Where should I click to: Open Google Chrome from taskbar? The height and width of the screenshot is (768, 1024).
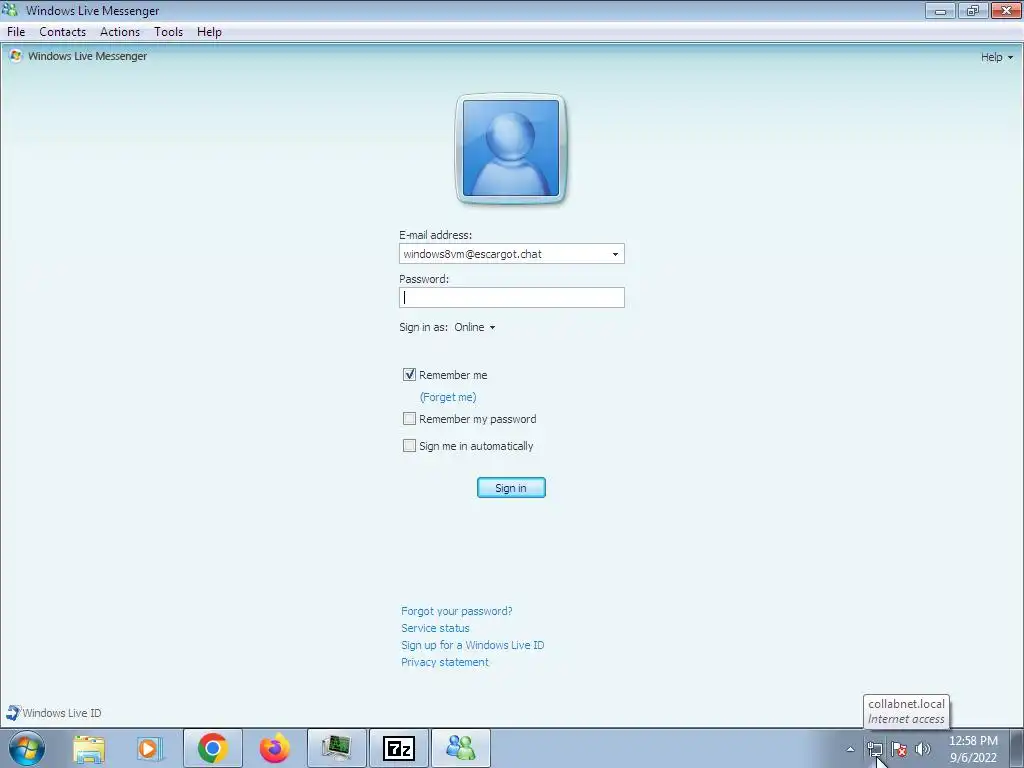(x=213, y=748)
